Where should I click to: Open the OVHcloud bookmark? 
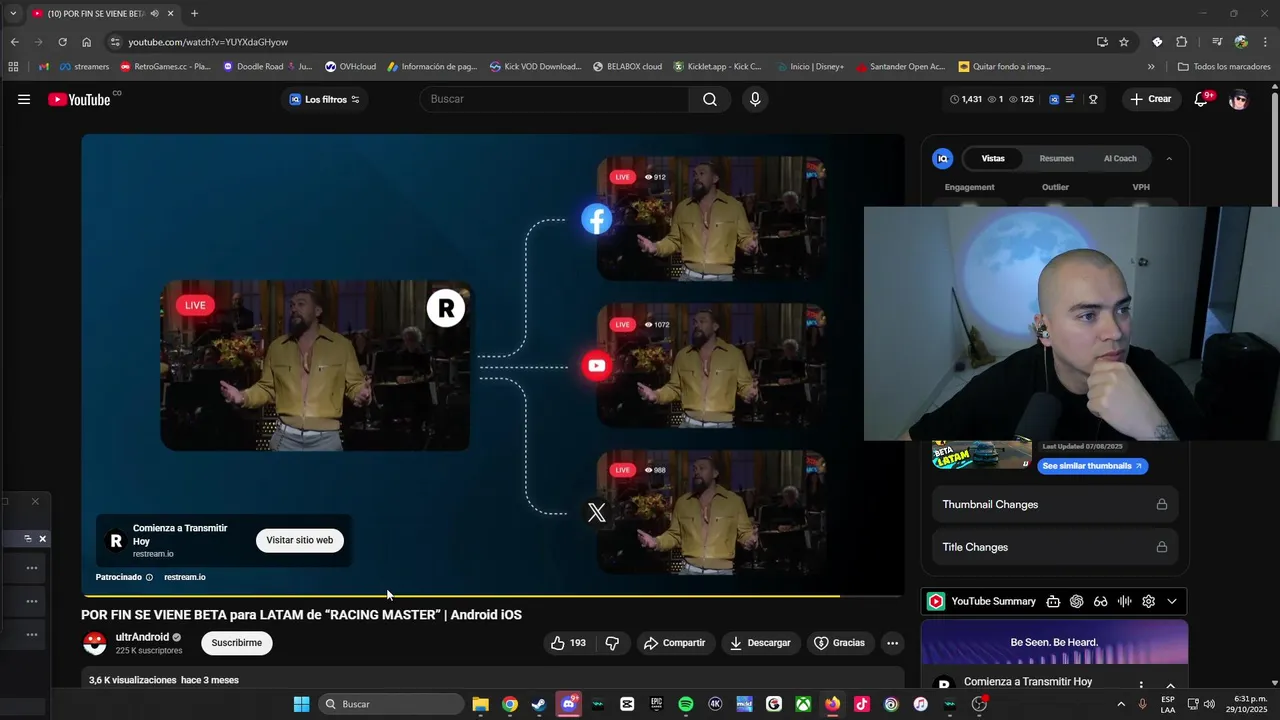pyautogui.click(x=350, y=67)
